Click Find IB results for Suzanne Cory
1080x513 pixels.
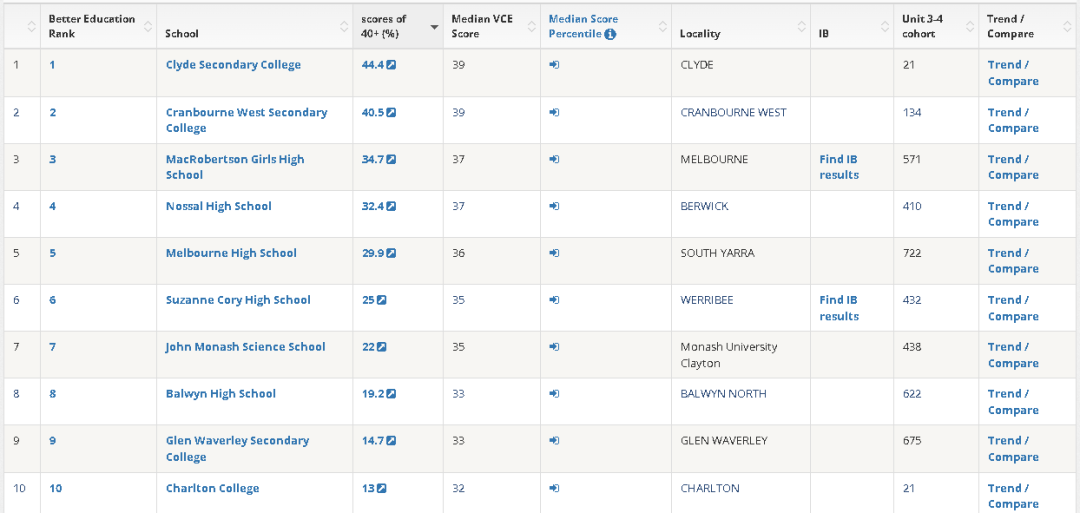pyautogui.click(x=838, y=308)
